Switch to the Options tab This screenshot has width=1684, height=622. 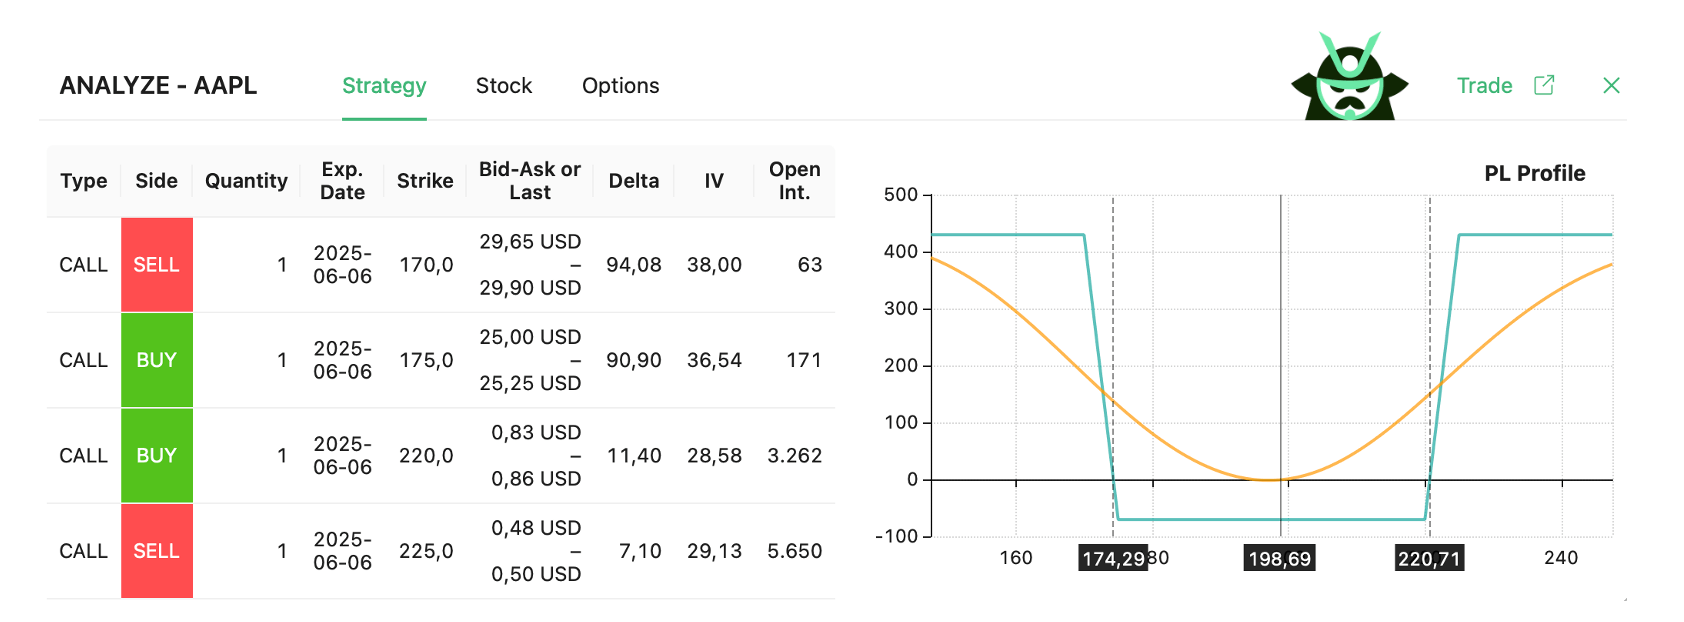(620, 86)
